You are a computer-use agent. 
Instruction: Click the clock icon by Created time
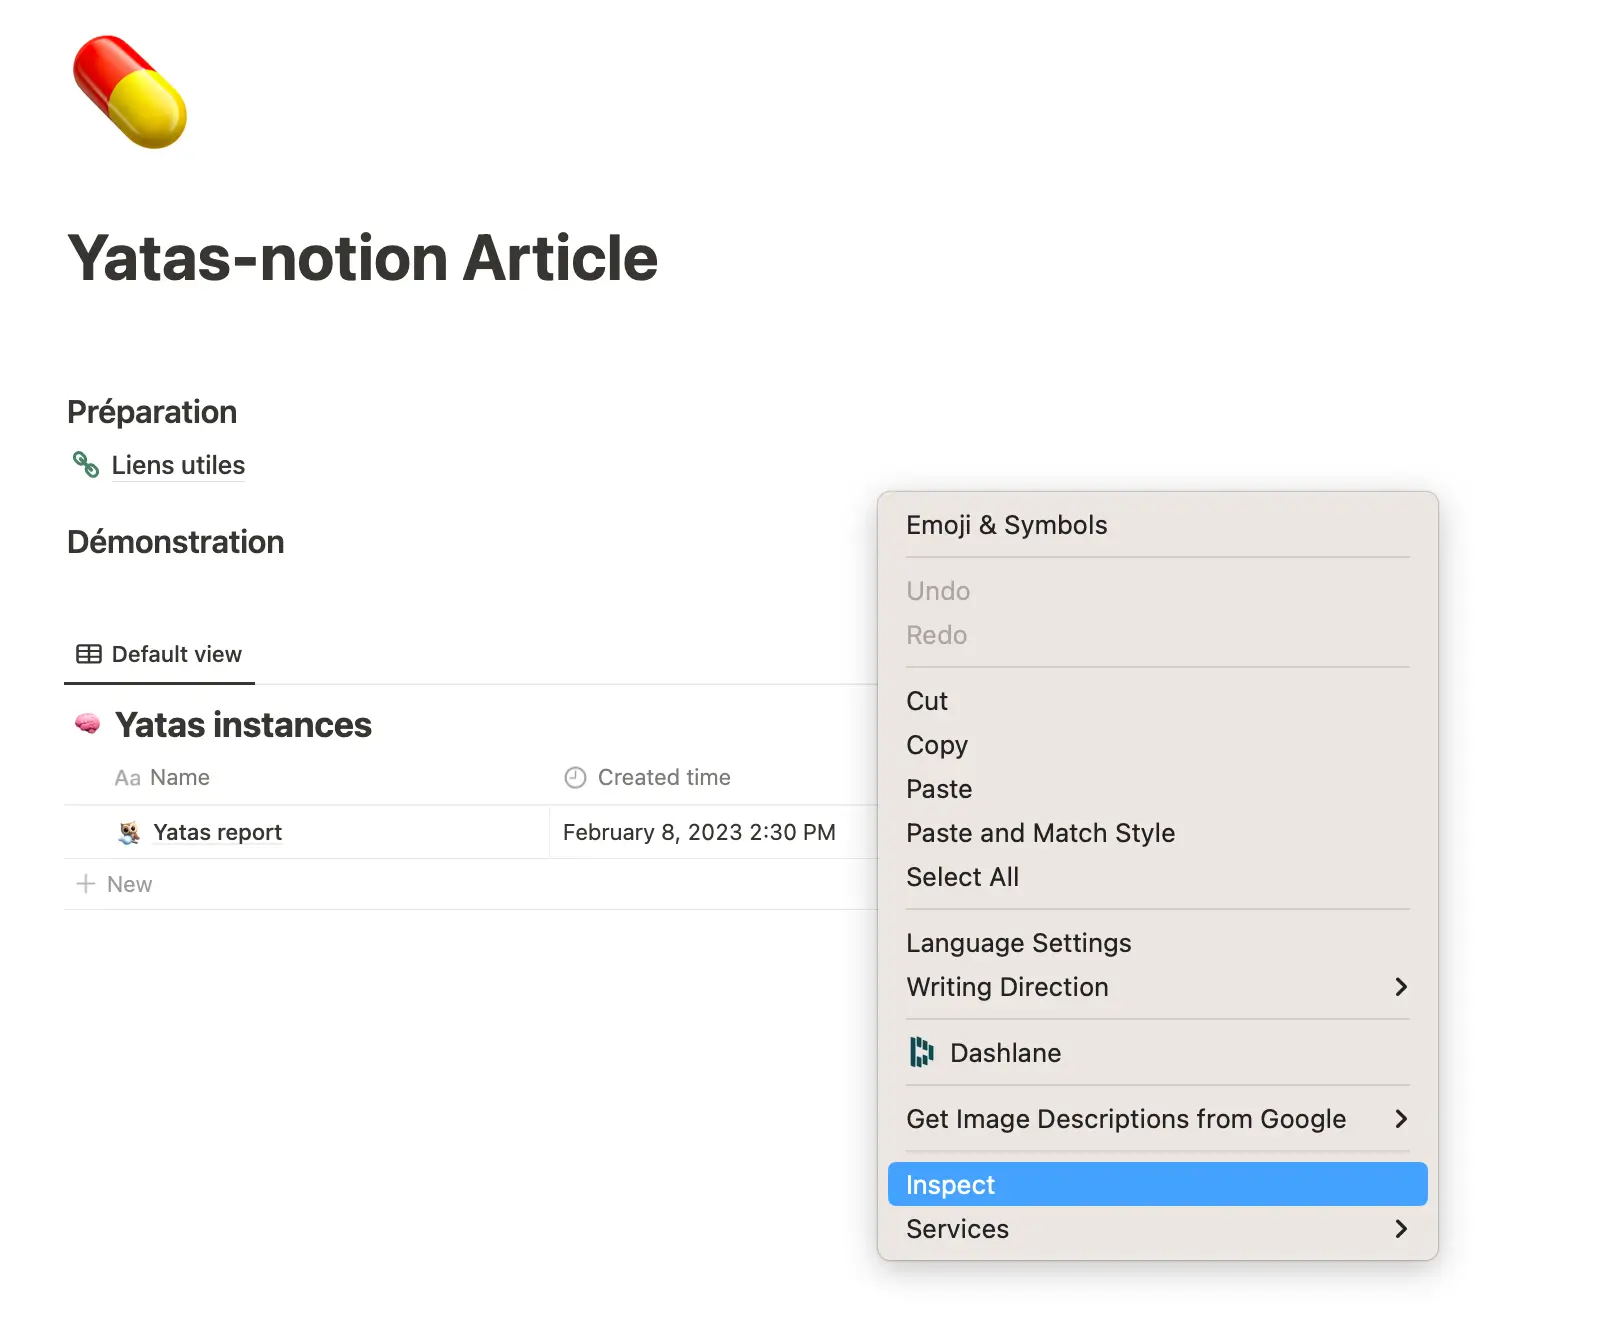tap(575, 777)
